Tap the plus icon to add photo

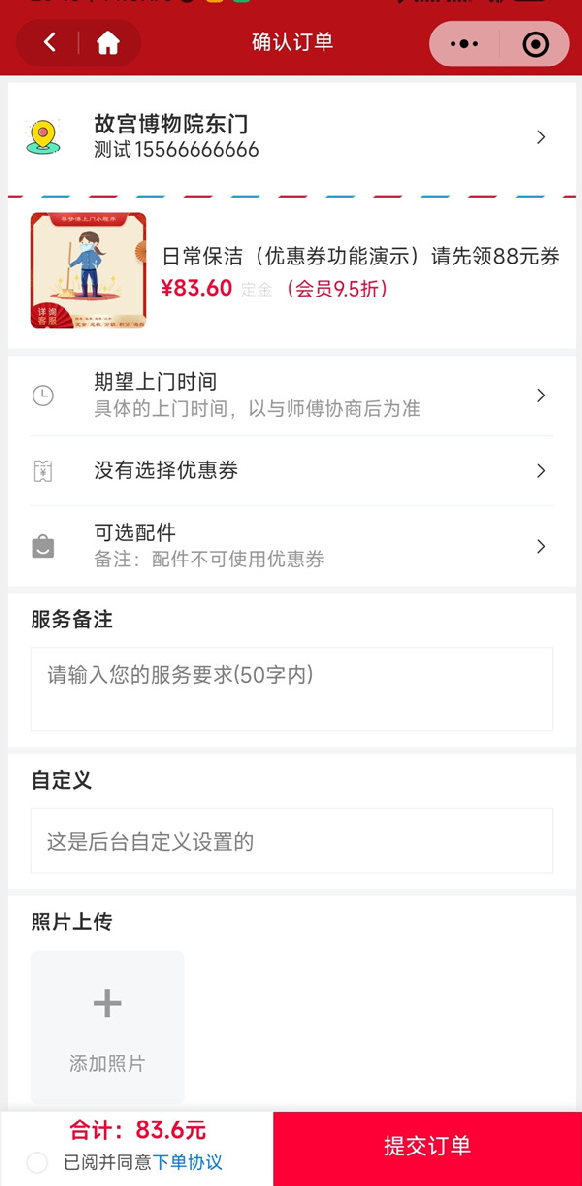pyautogui.click(x=107, y=1003)
